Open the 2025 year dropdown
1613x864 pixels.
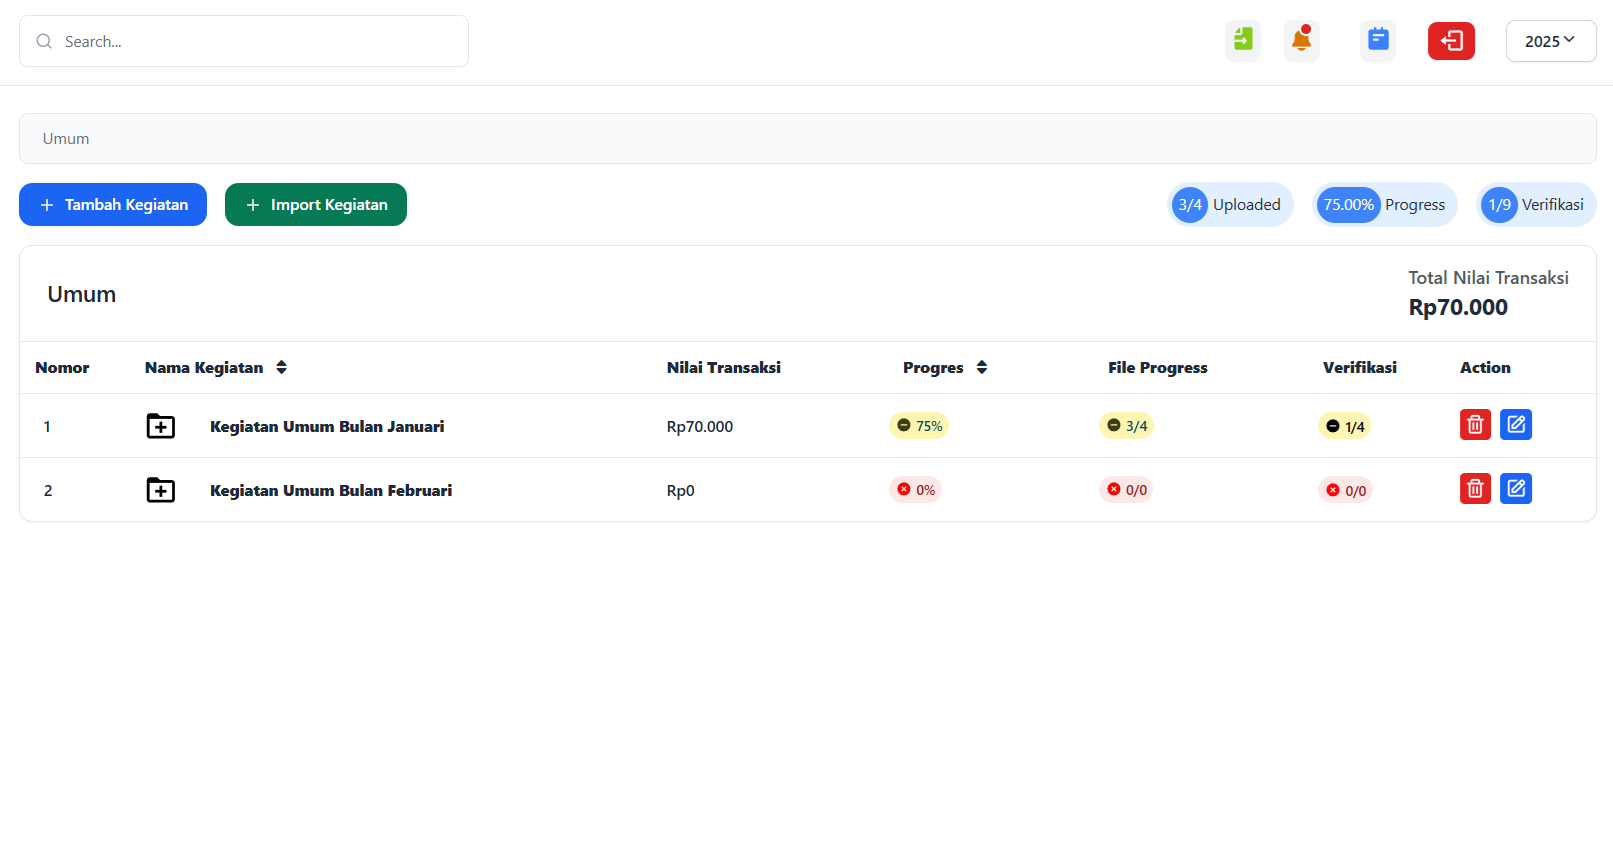click(1551, 41)
